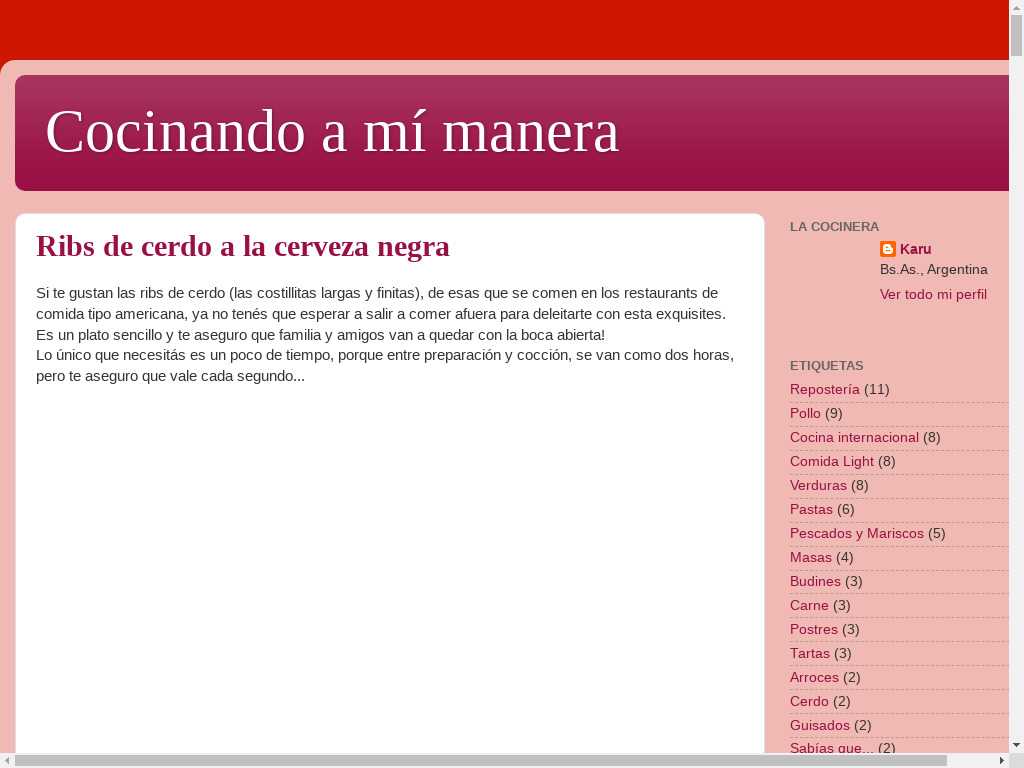Open the Postres label
Viewport: 1024px width, 768px height.
[813, 630]
